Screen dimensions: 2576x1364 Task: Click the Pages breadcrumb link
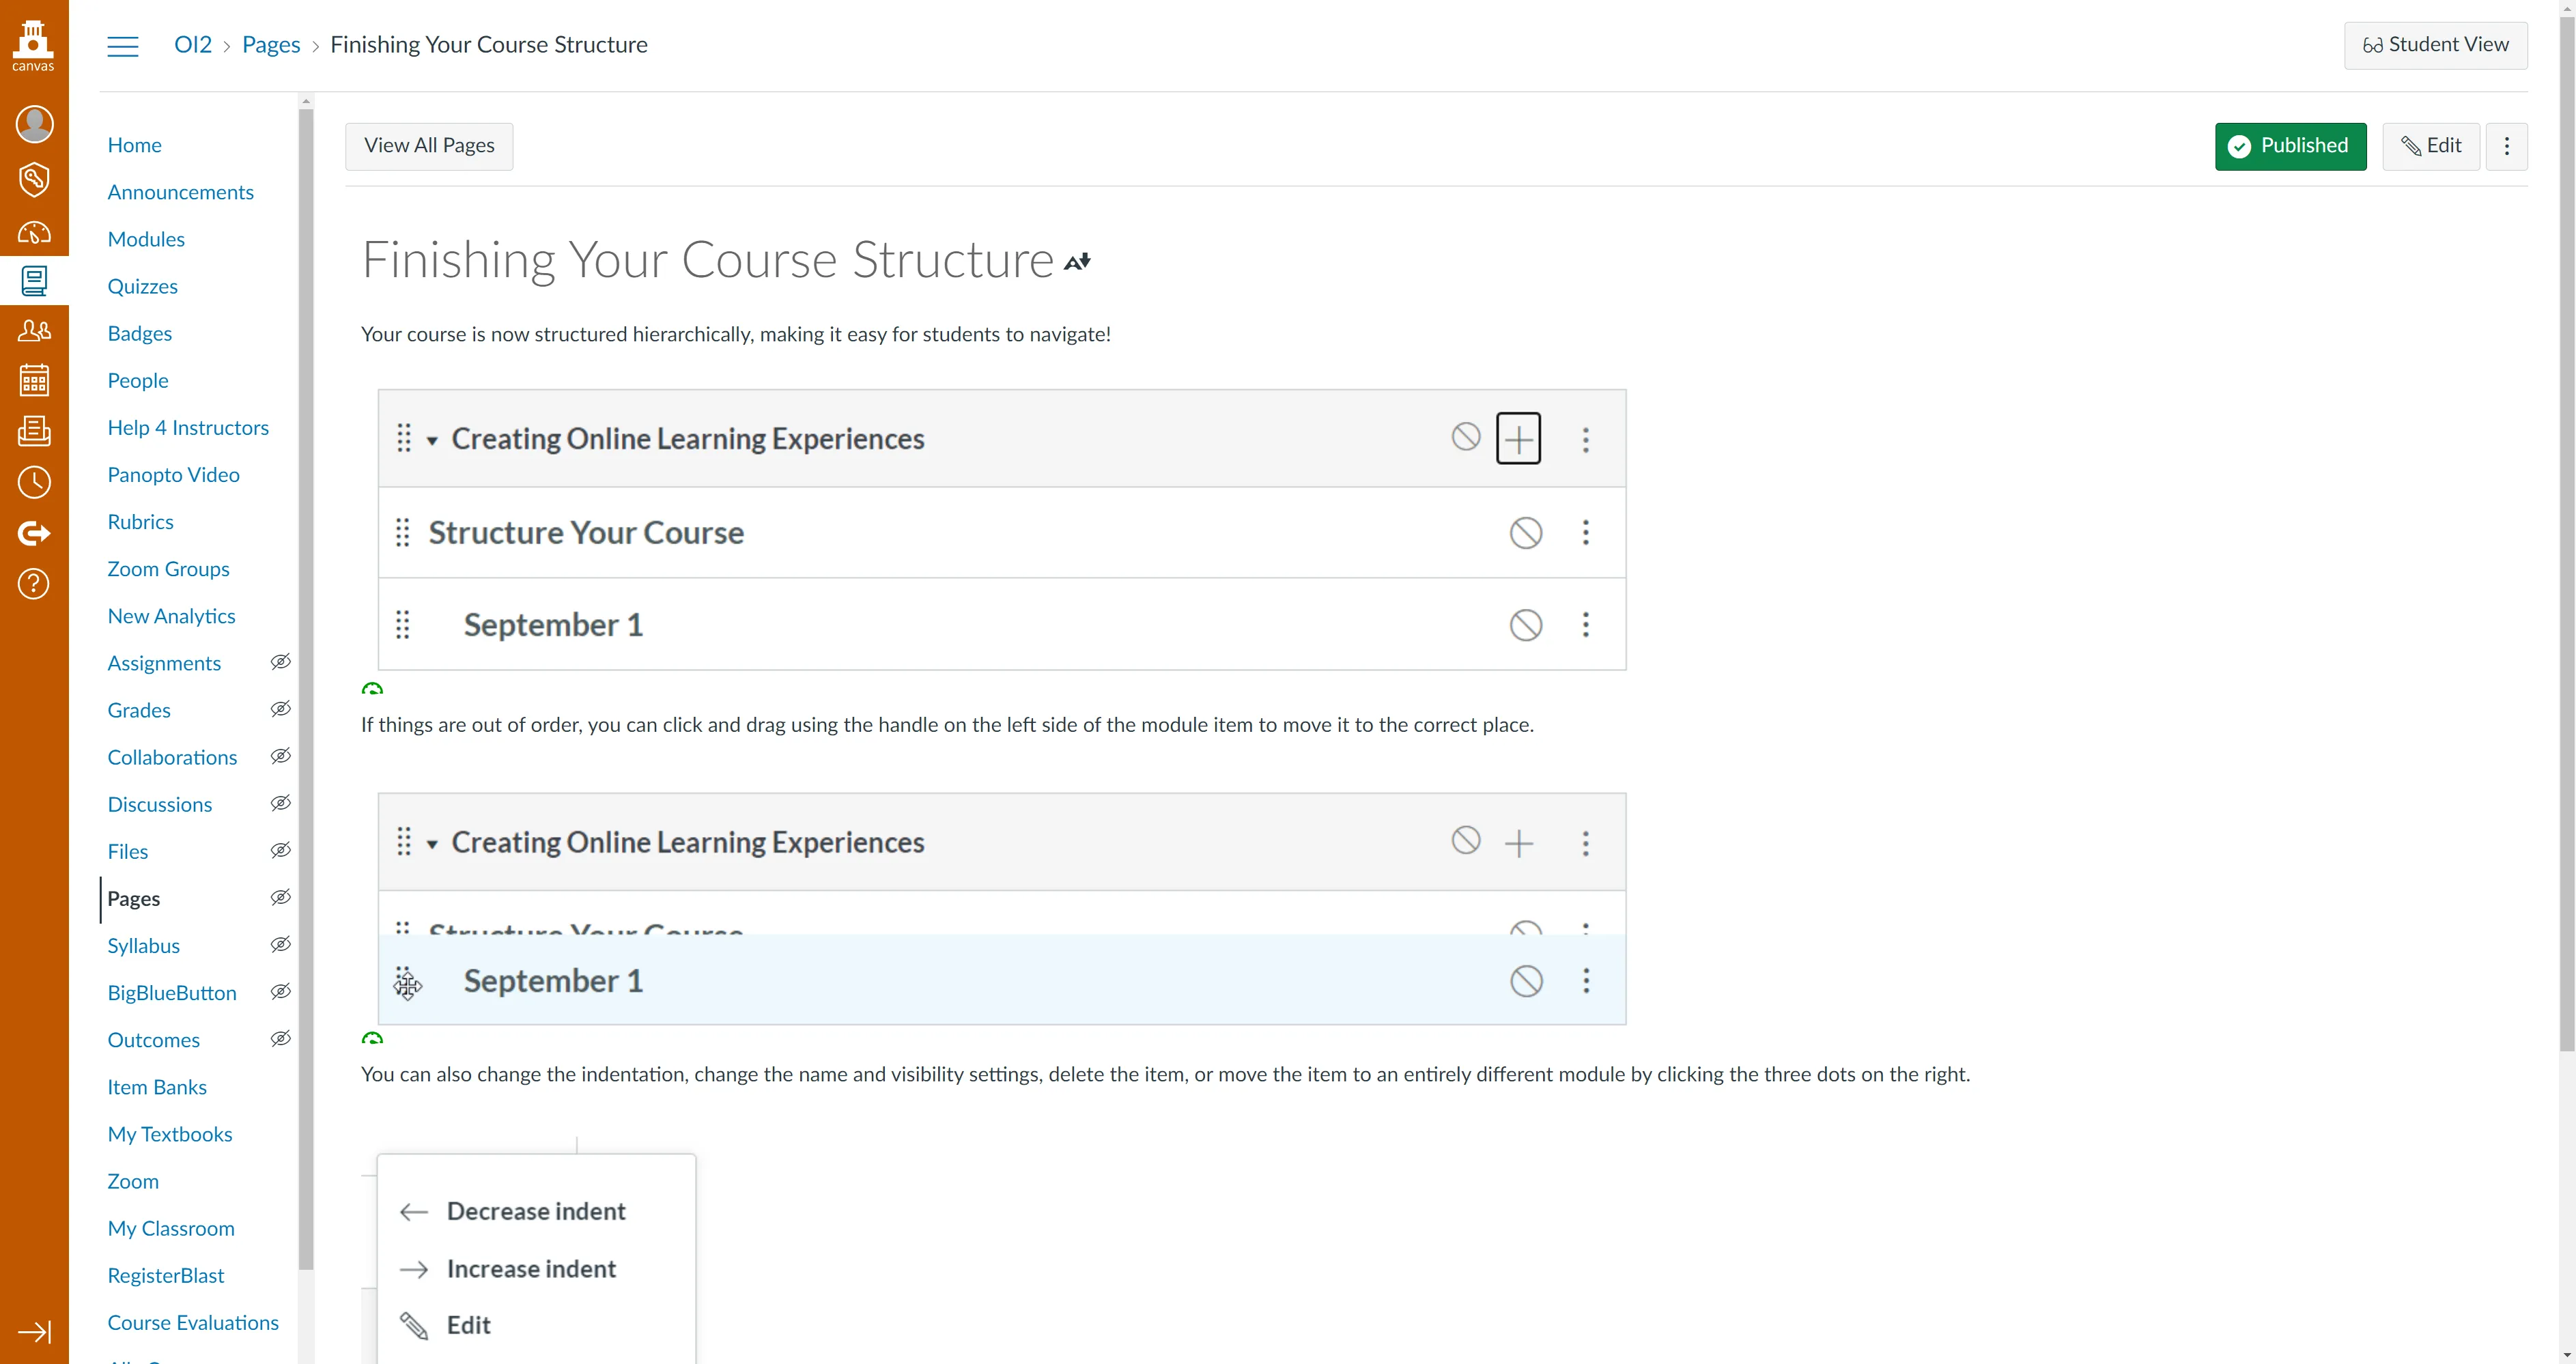[271, 44]
